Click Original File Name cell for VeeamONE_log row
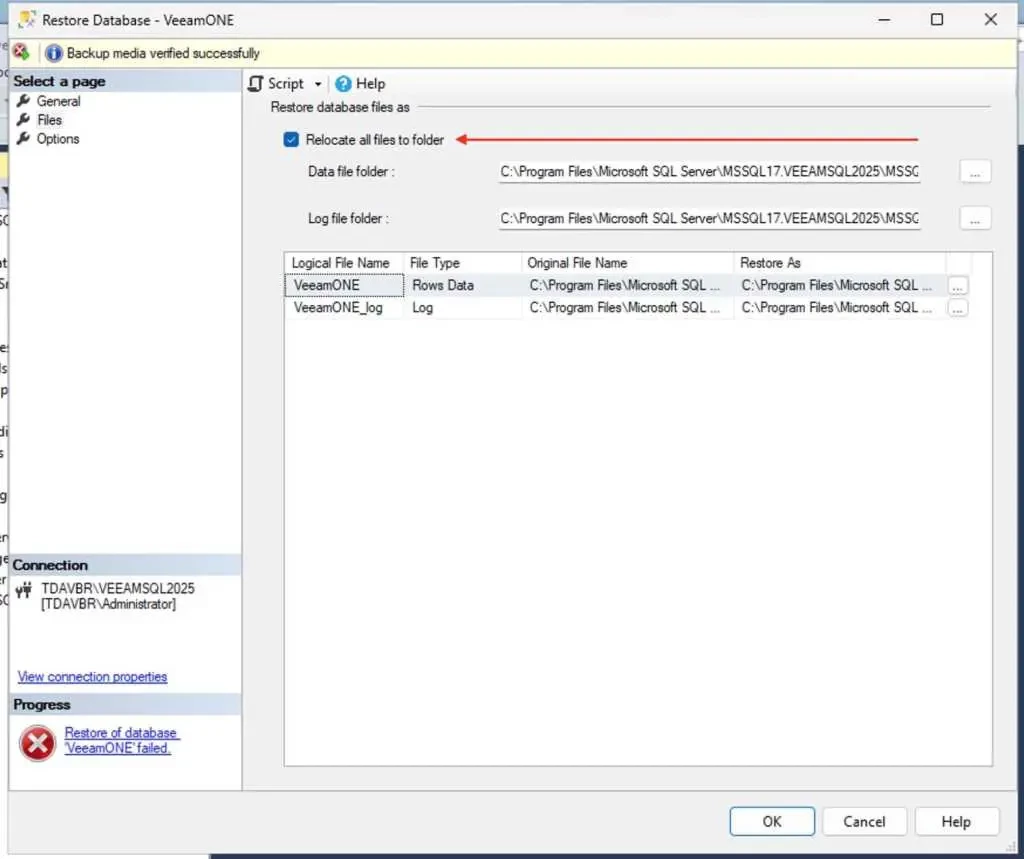The width and height of the screenshot is (1024, 859). 628,308
